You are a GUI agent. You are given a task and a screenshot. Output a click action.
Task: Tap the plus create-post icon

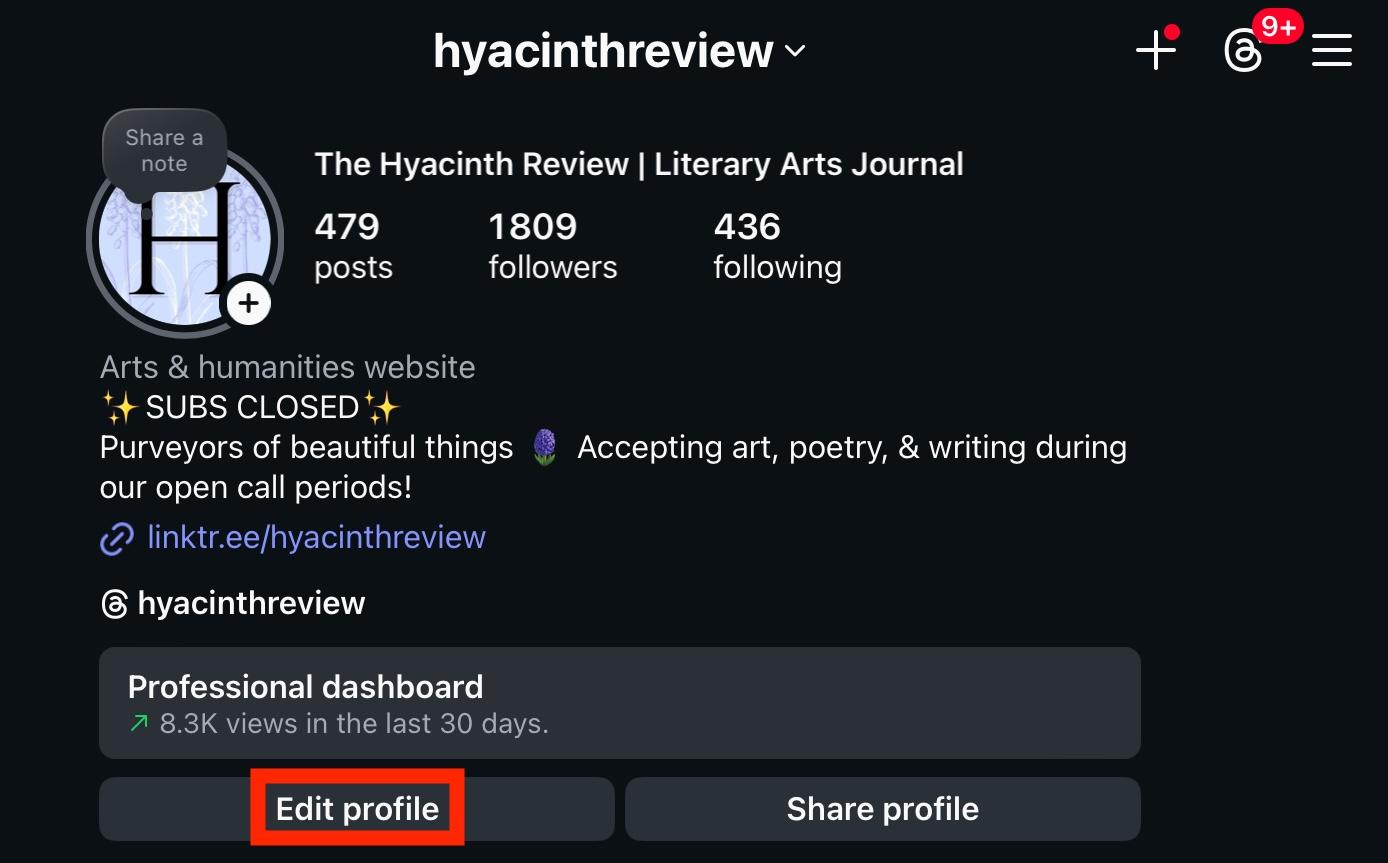(1156, 50)
